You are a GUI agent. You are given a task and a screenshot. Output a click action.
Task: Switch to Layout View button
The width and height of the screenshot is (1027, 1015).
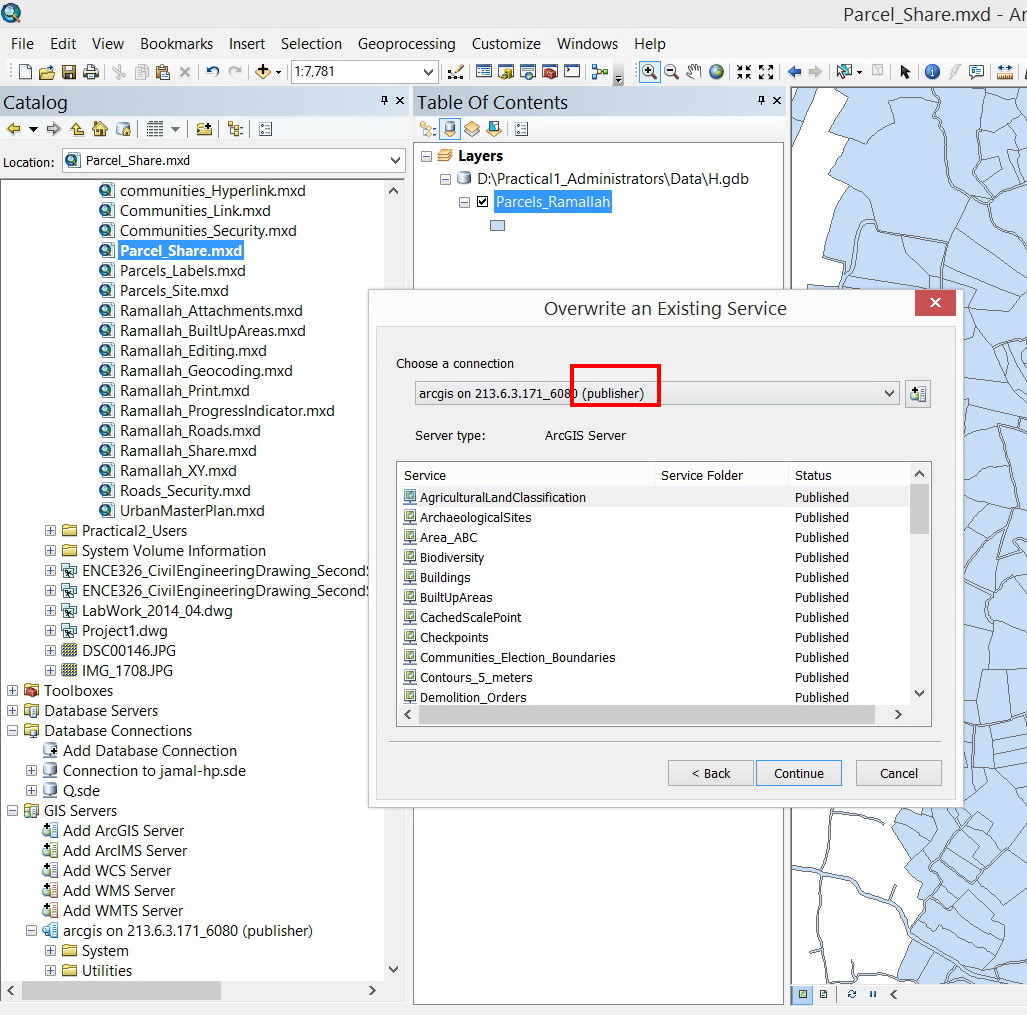(824, 994)
